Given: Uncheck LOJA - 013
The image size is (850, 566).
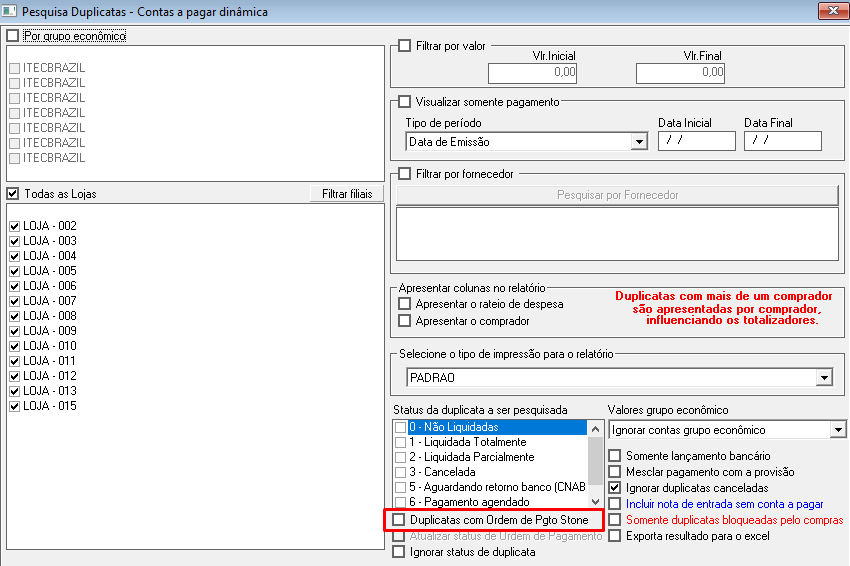Looking at the screenshot, I should pyautogui.click(x=15, y=391).
